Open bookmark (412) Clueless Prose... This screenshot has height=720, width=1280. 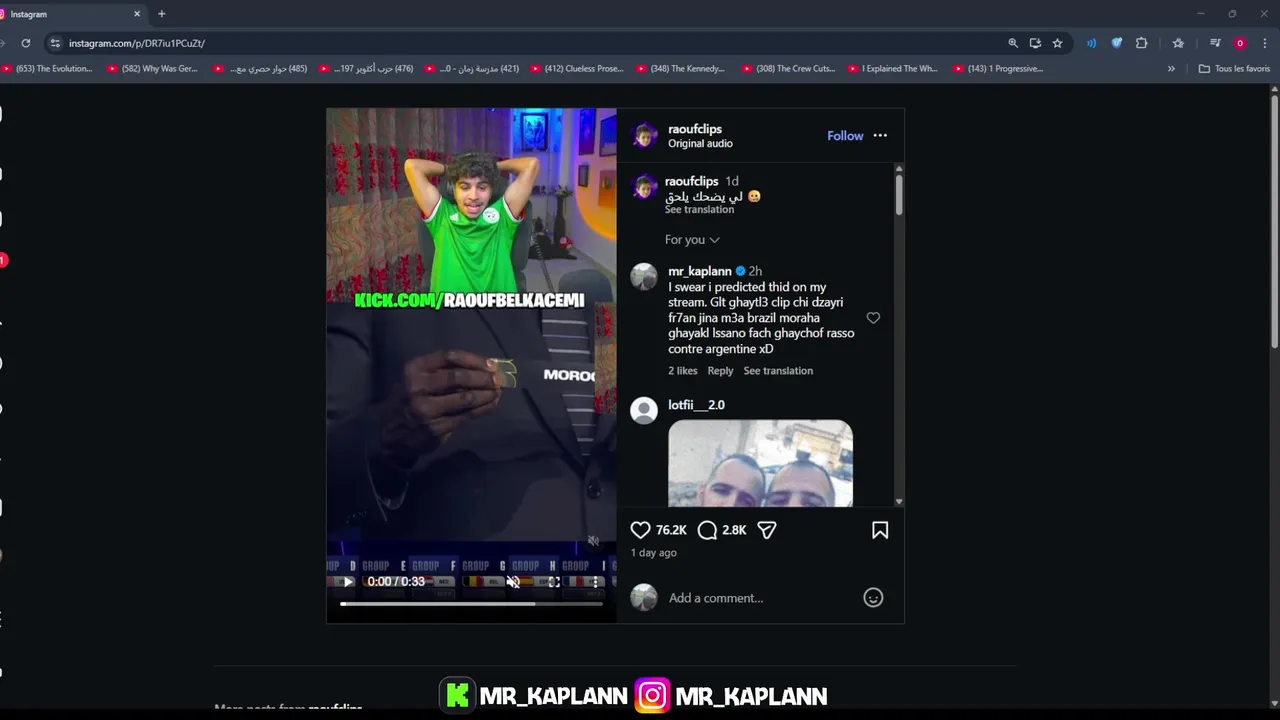(x=576, y=69)
